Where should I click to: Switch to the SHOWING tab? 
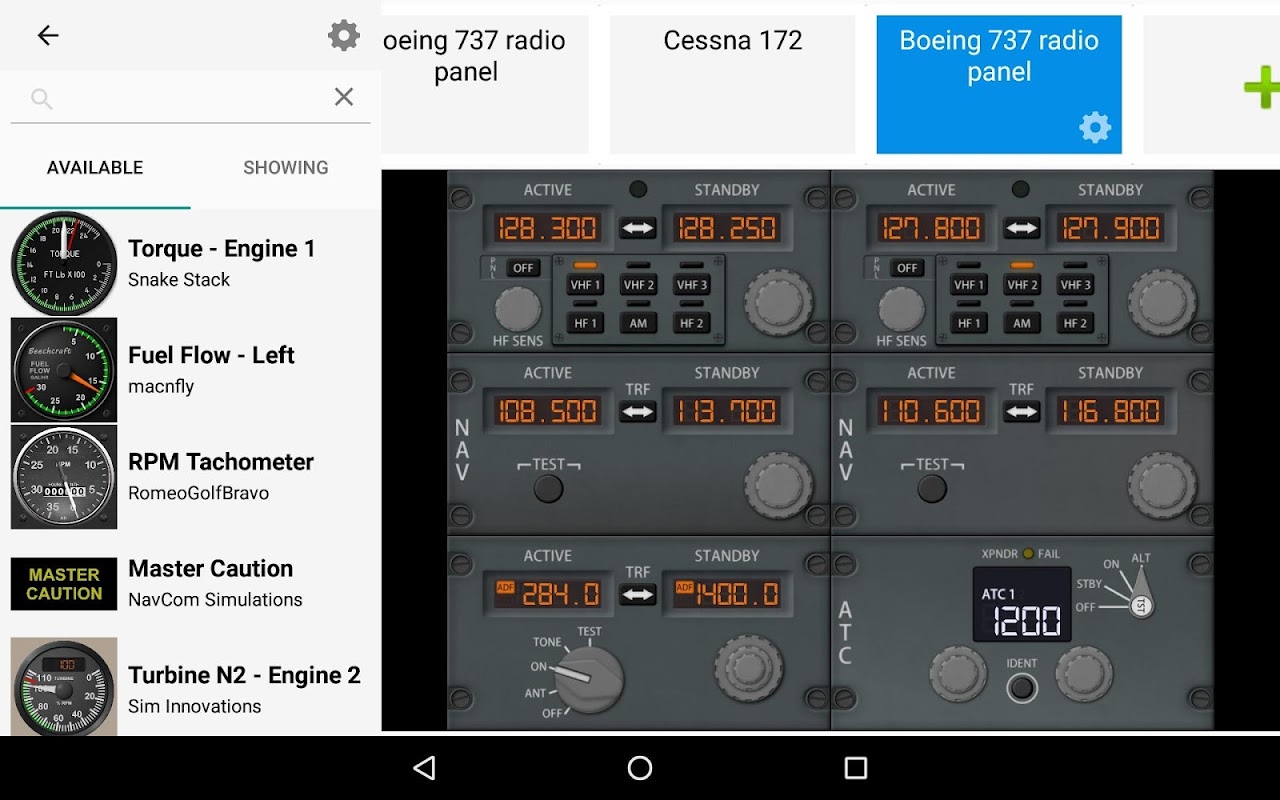(286, 167)
